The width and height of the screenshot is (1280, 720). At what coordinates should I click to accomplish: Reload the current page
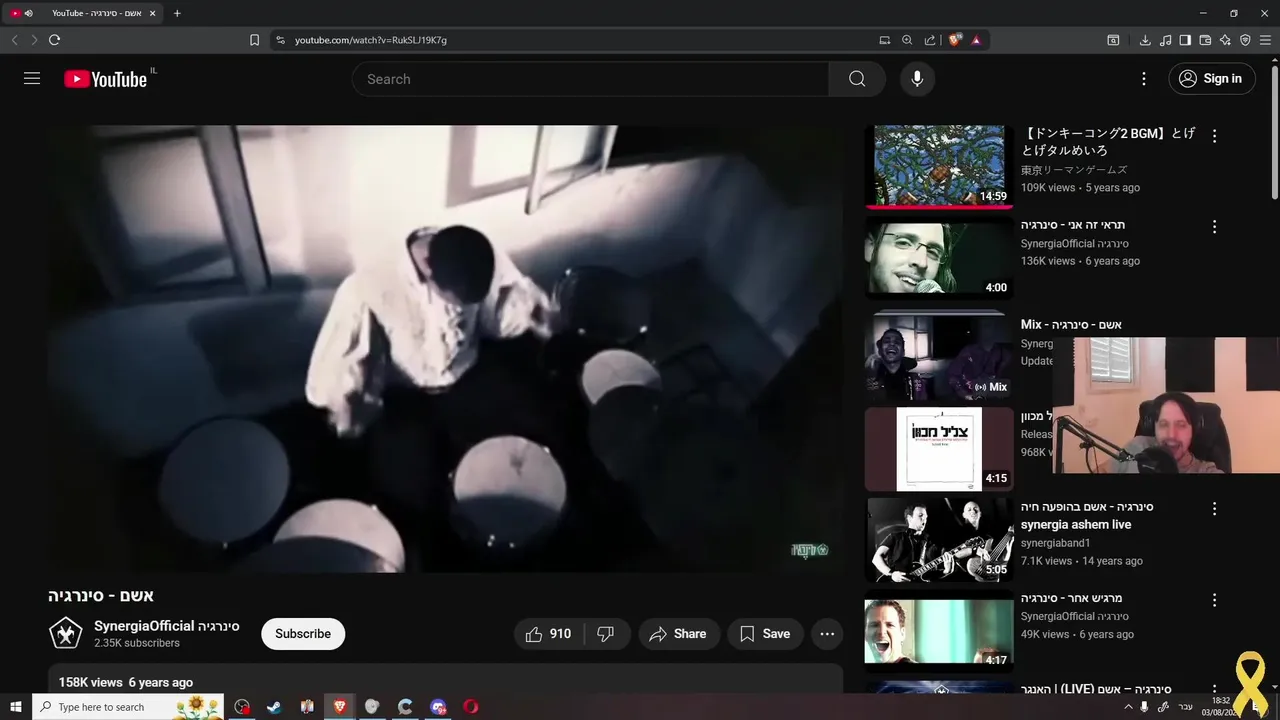click(x=54, y=40)
